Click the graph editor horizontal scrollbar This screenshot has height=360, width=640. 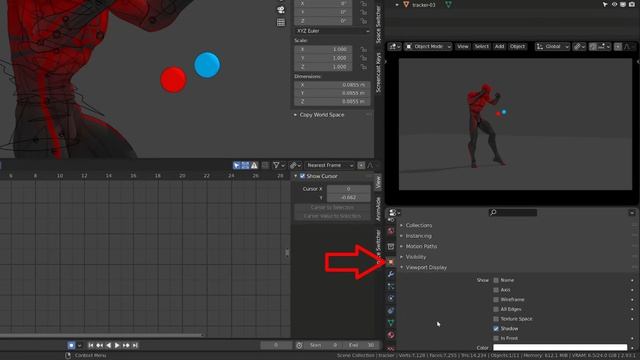101,336
